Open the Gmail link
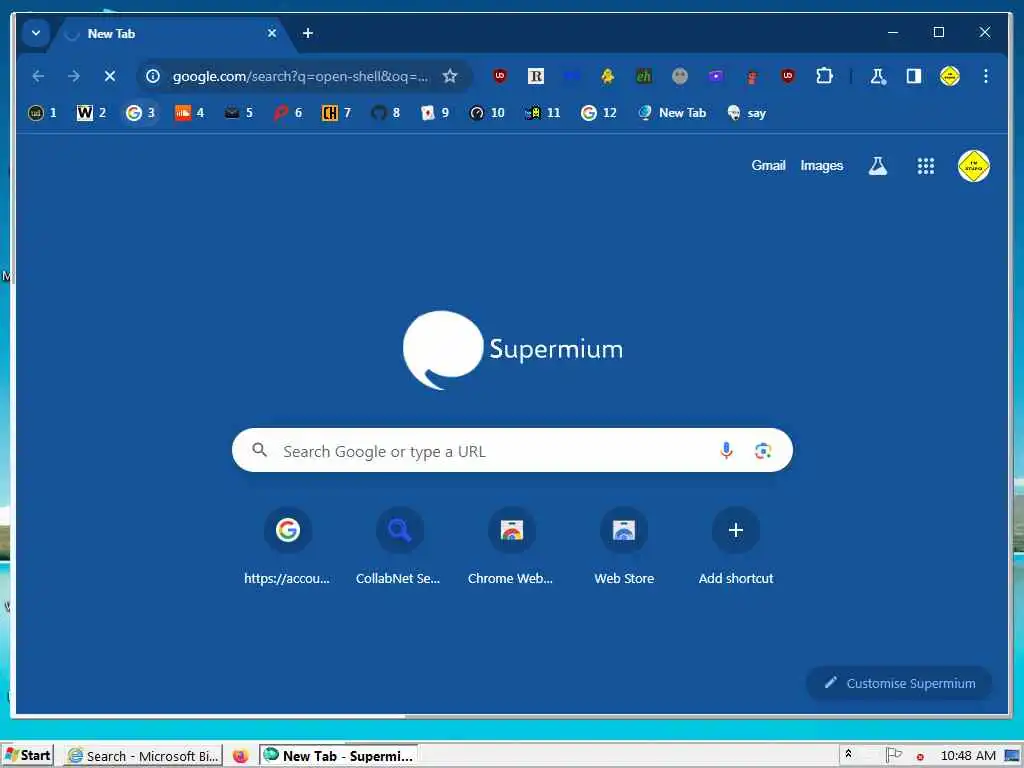1024x768 pixels. pyautogui.click(x=768, y=166)
